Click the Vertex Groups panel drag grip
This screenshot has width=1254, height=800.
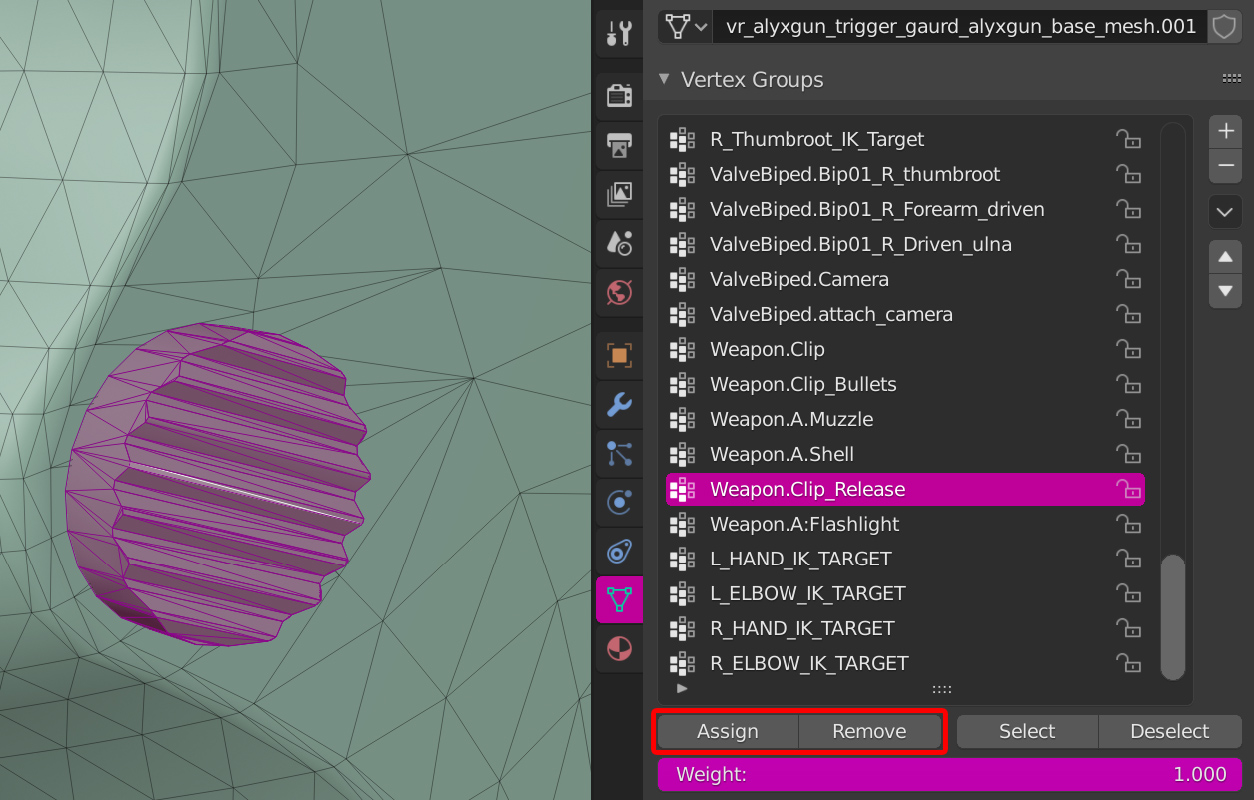tap(1232, 79)
